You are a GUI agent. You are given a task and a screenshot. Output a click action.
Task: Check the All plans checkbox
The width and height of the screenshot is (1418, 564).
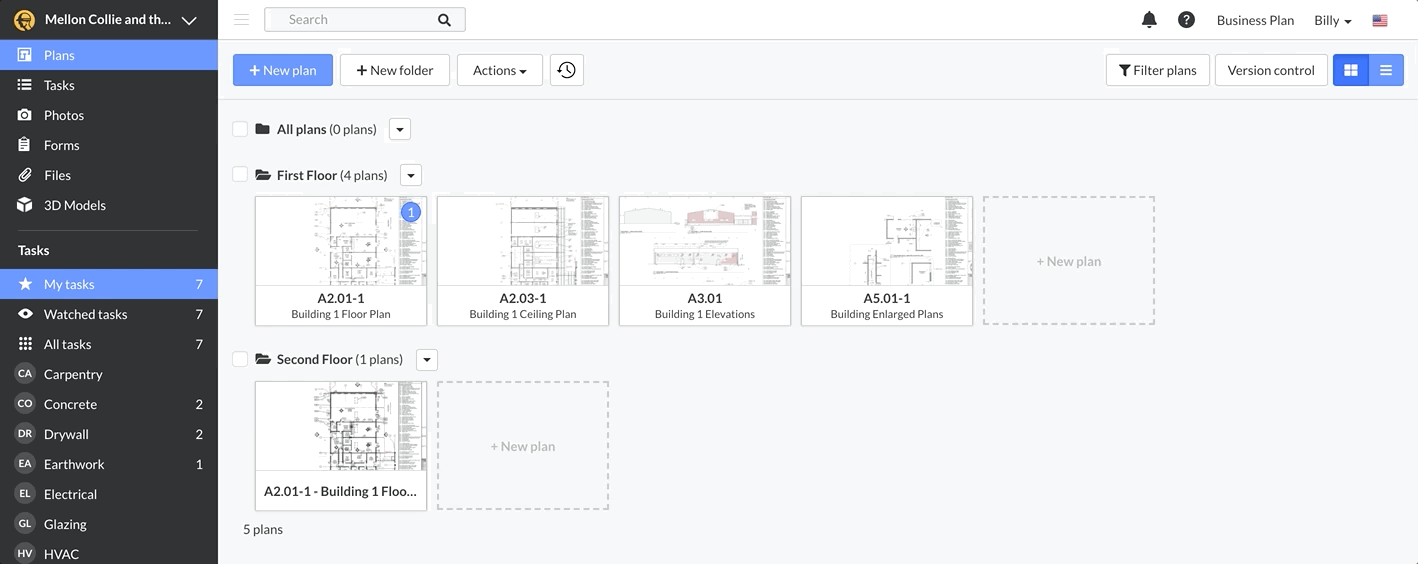(x=240, y=129)
